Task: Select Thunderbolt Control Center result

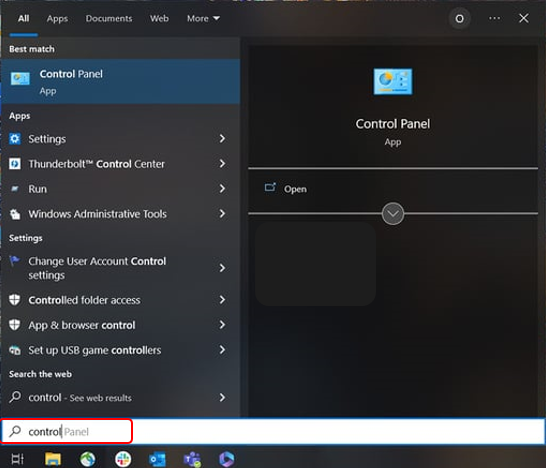Action: (120, 164)
